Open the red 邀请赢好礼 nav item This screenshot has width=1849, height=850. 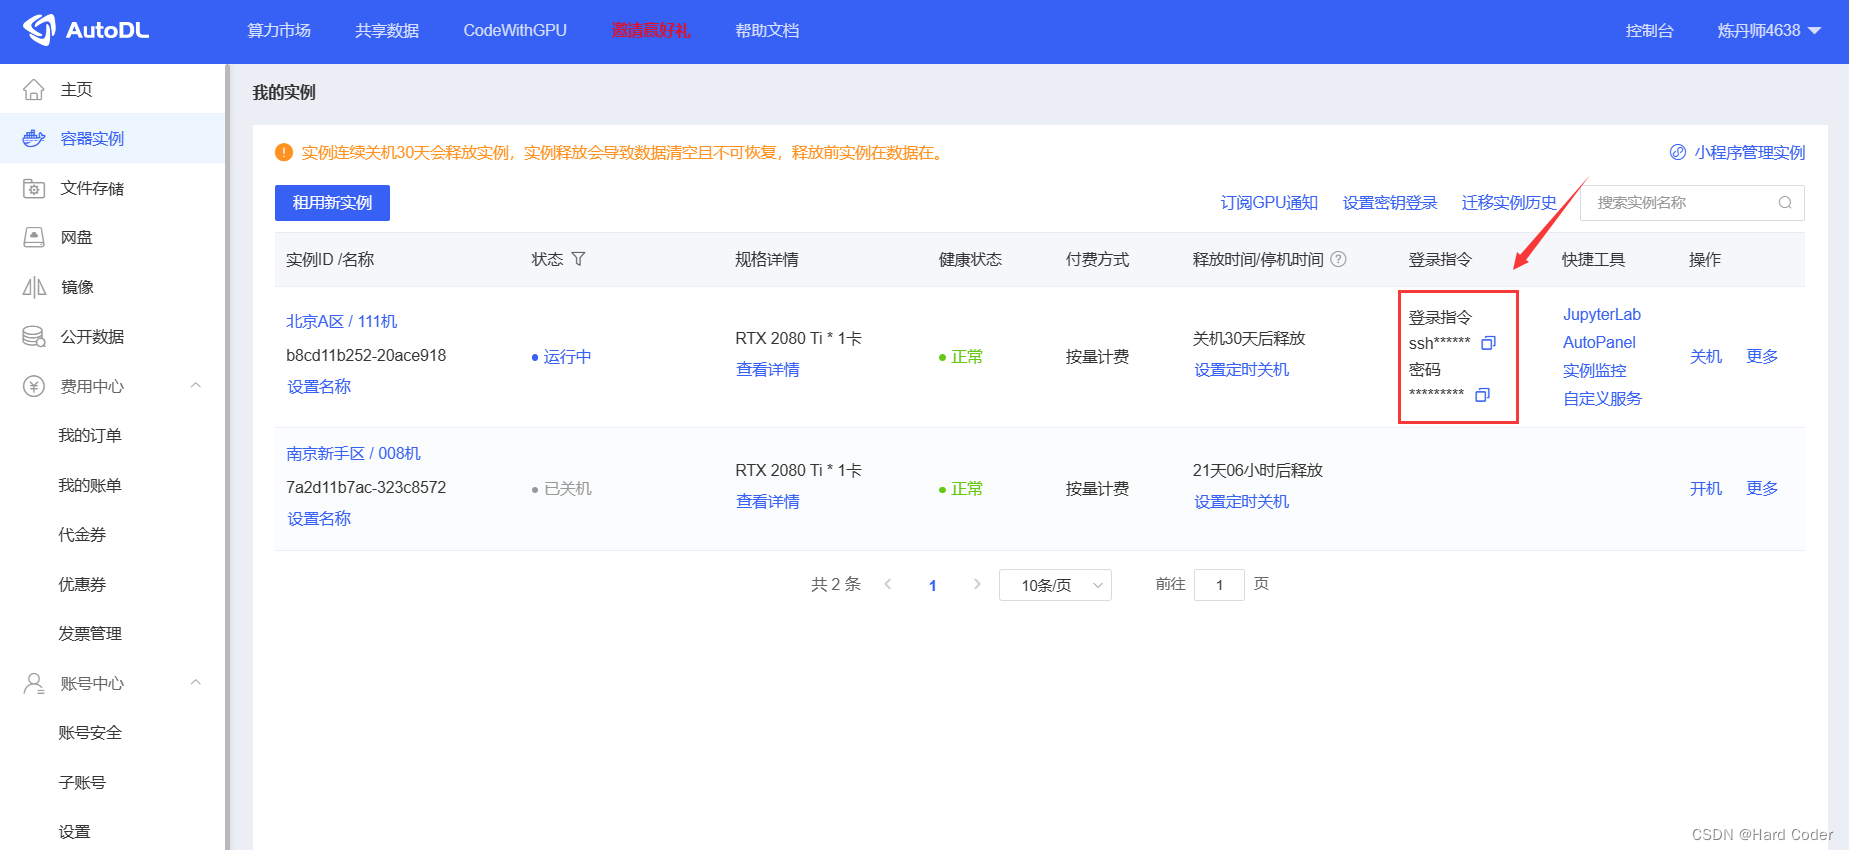click(651, 31)
